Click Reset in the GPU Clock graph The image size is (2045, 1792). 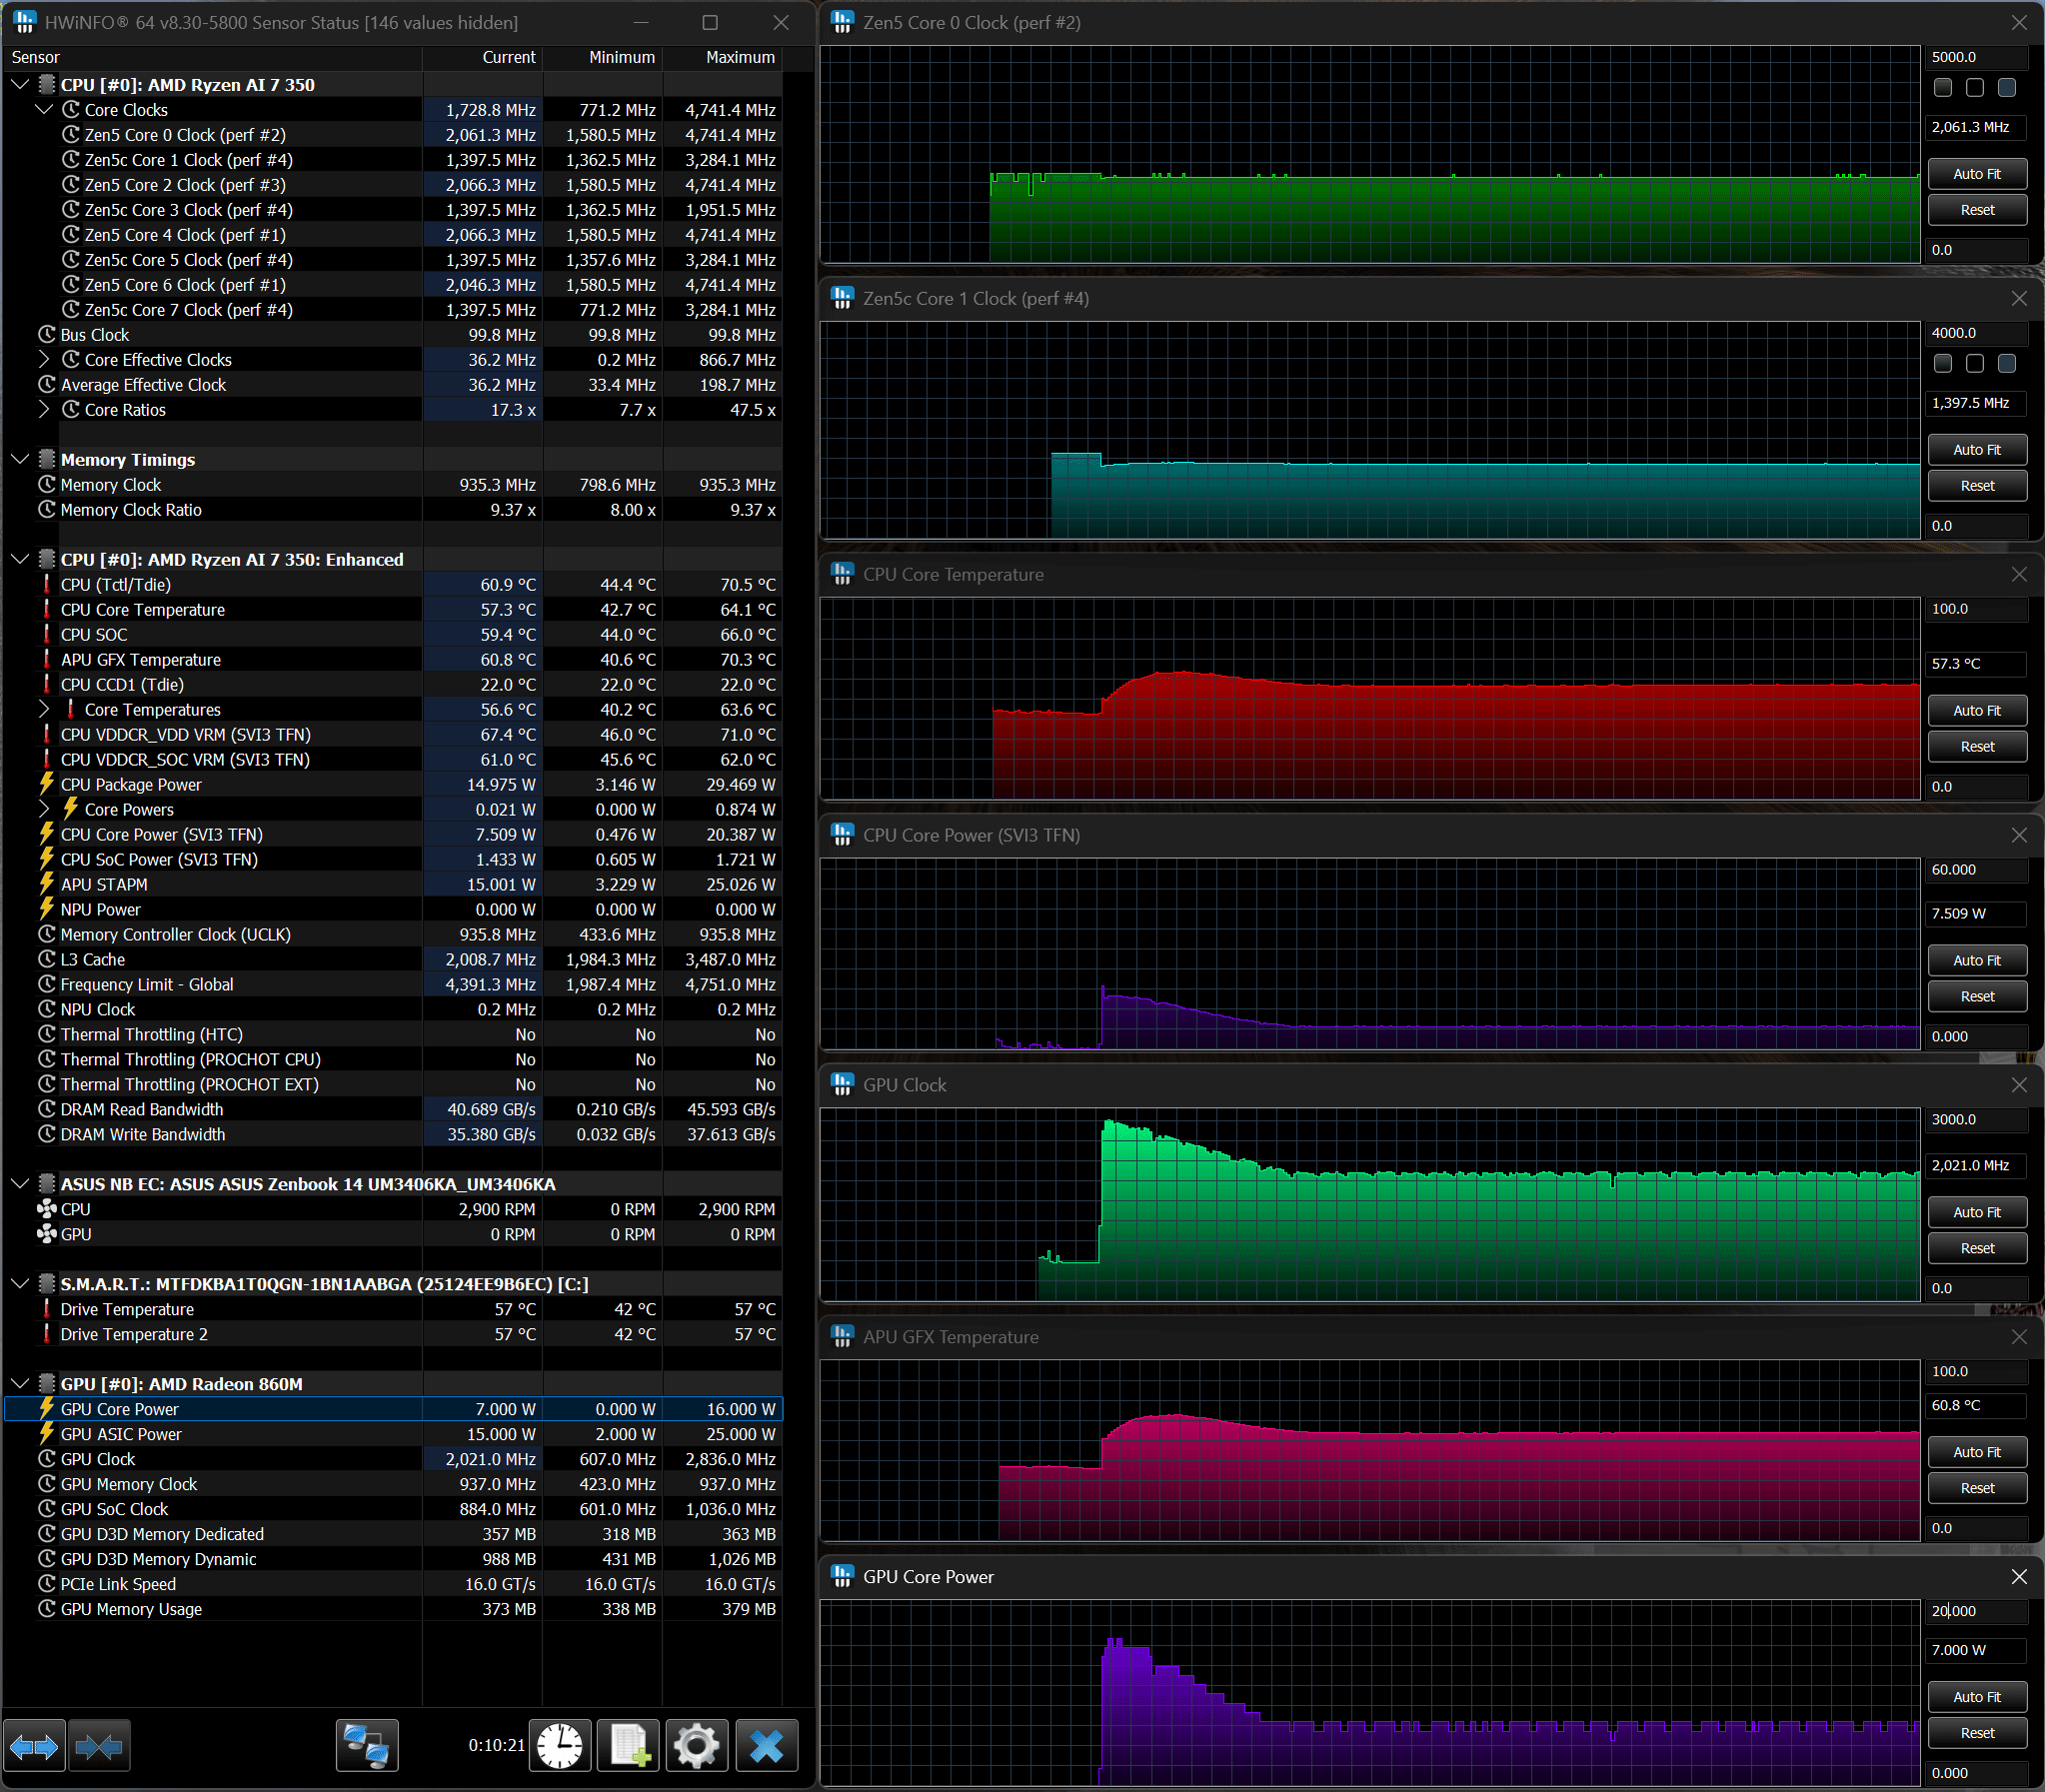point(1977,1248)
